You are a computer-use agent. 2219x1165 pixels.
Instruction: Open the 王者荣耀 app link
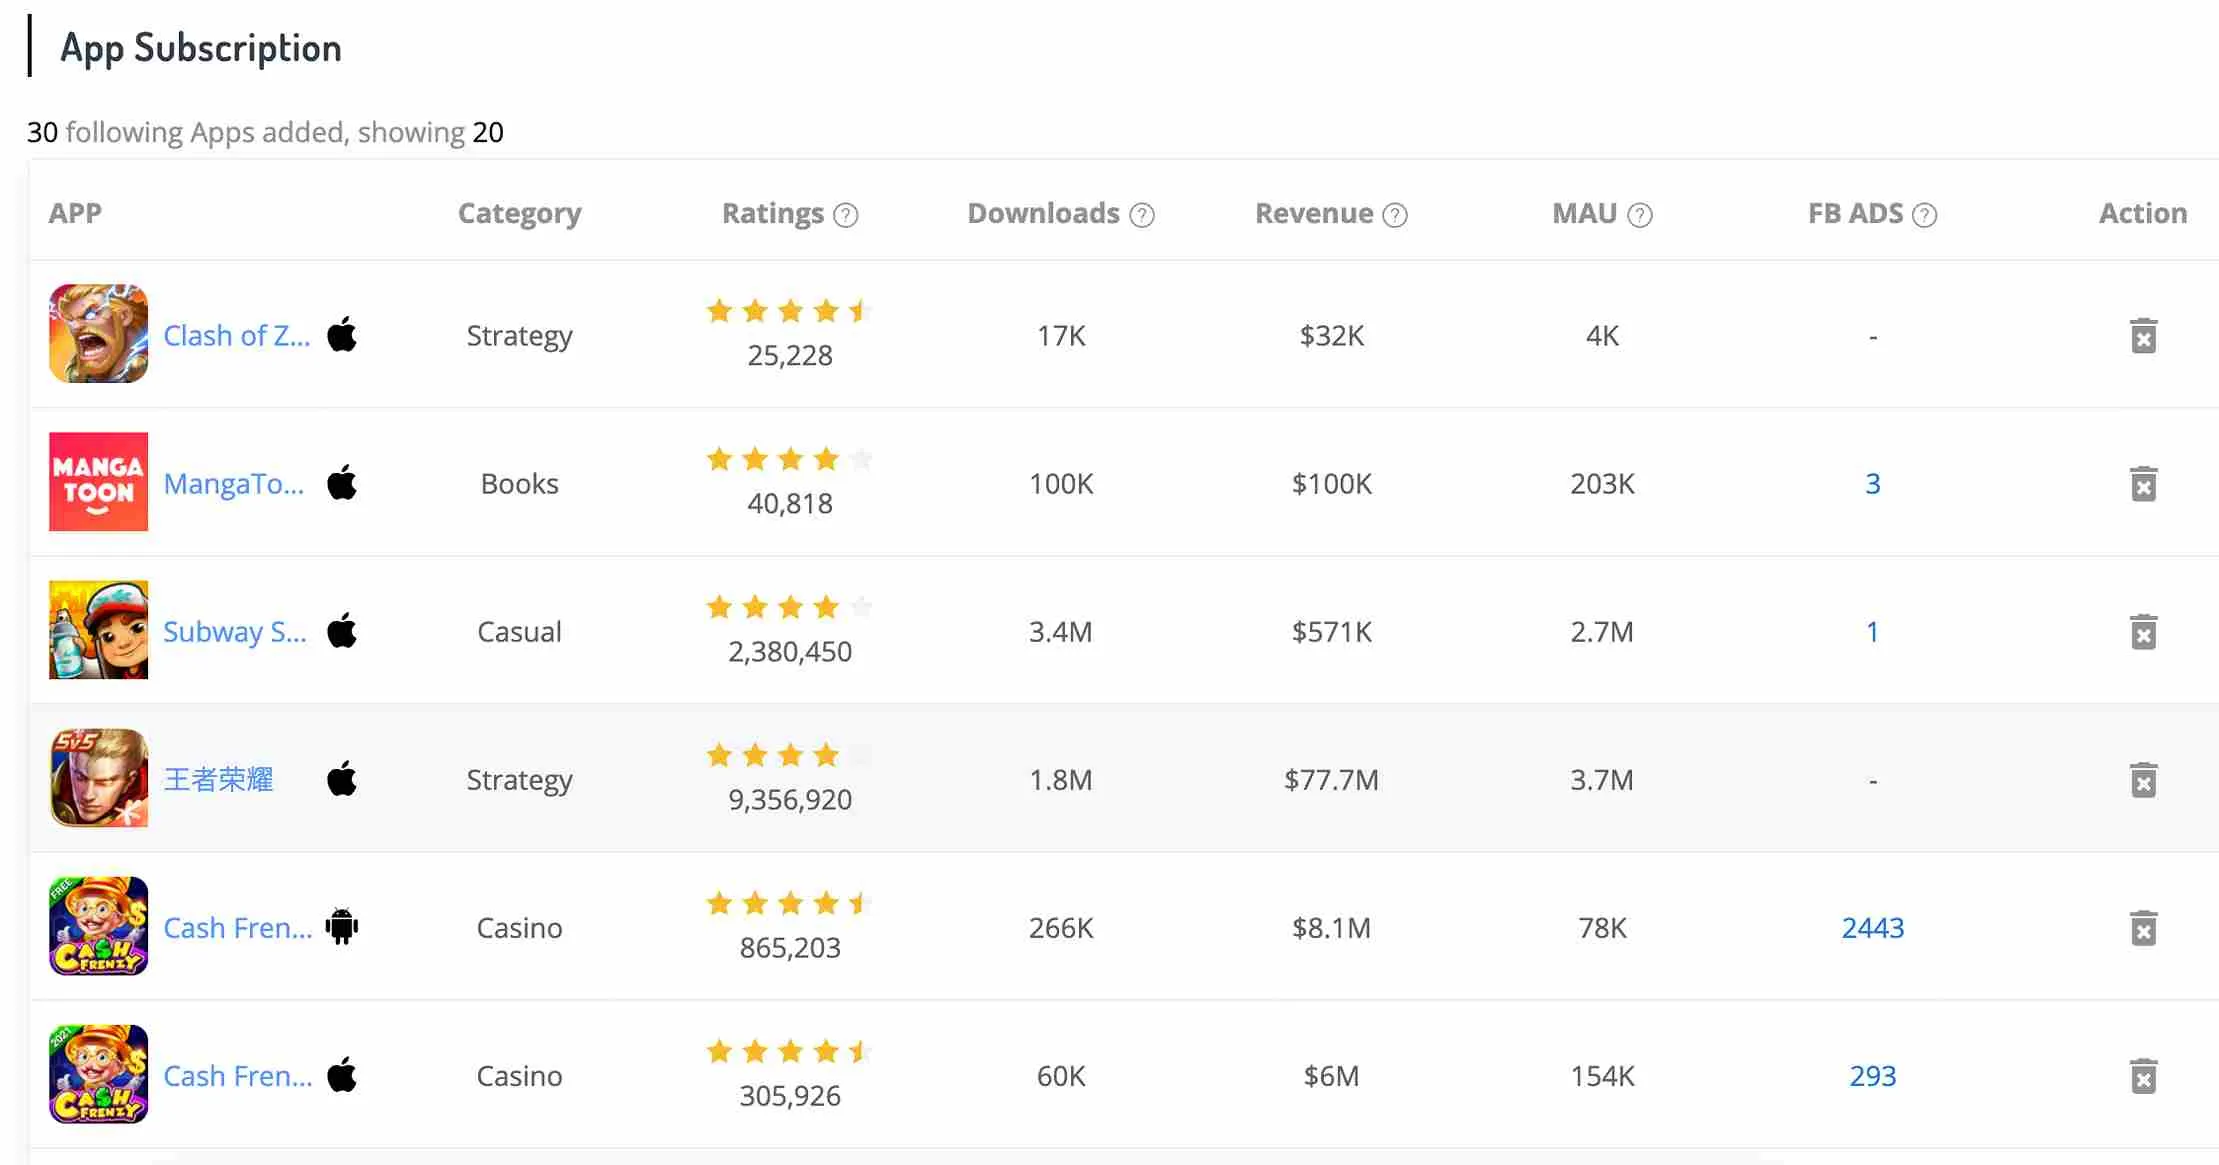(x=218, y=779)
